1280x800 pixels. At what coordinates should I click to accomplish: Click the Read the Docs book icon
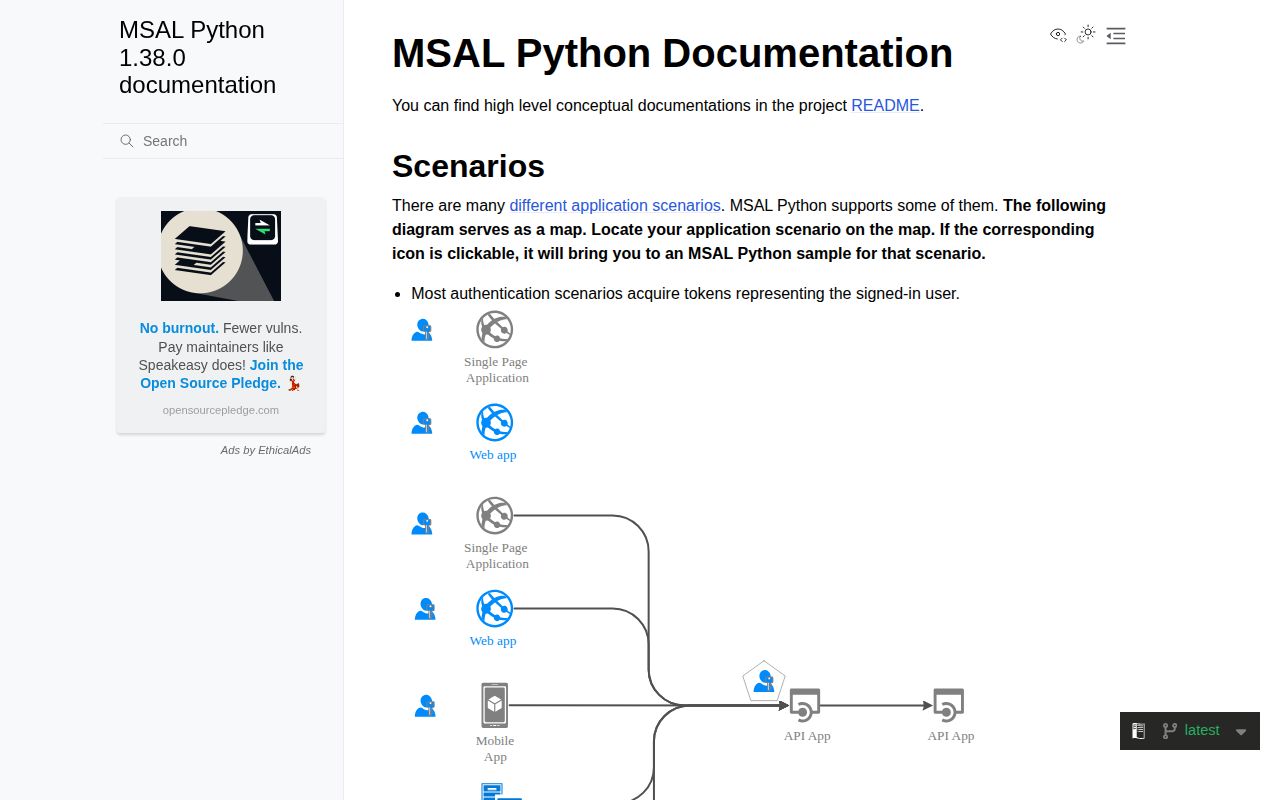1138,731
